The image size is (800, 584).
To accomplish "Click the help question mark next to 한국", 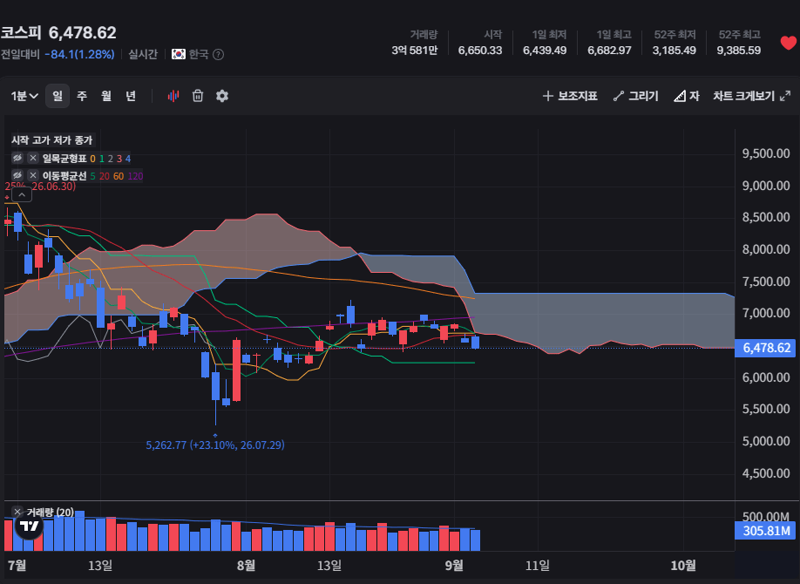I will click(218, 55).
